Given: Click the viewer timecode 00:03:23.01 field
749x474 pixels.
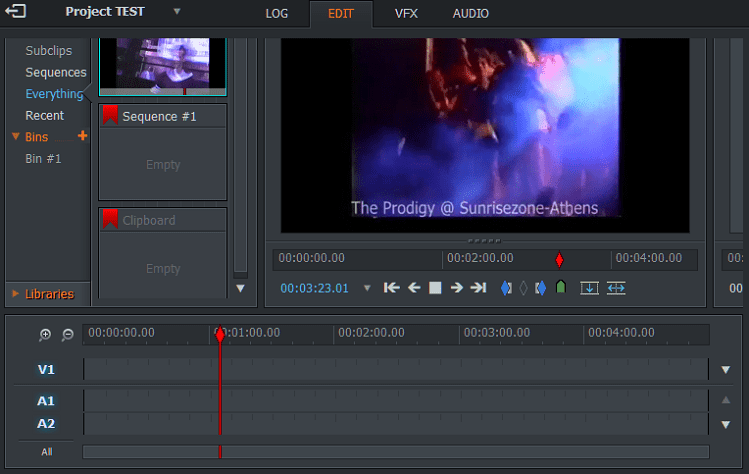Looking at the screenshot, I should (314, 288).
